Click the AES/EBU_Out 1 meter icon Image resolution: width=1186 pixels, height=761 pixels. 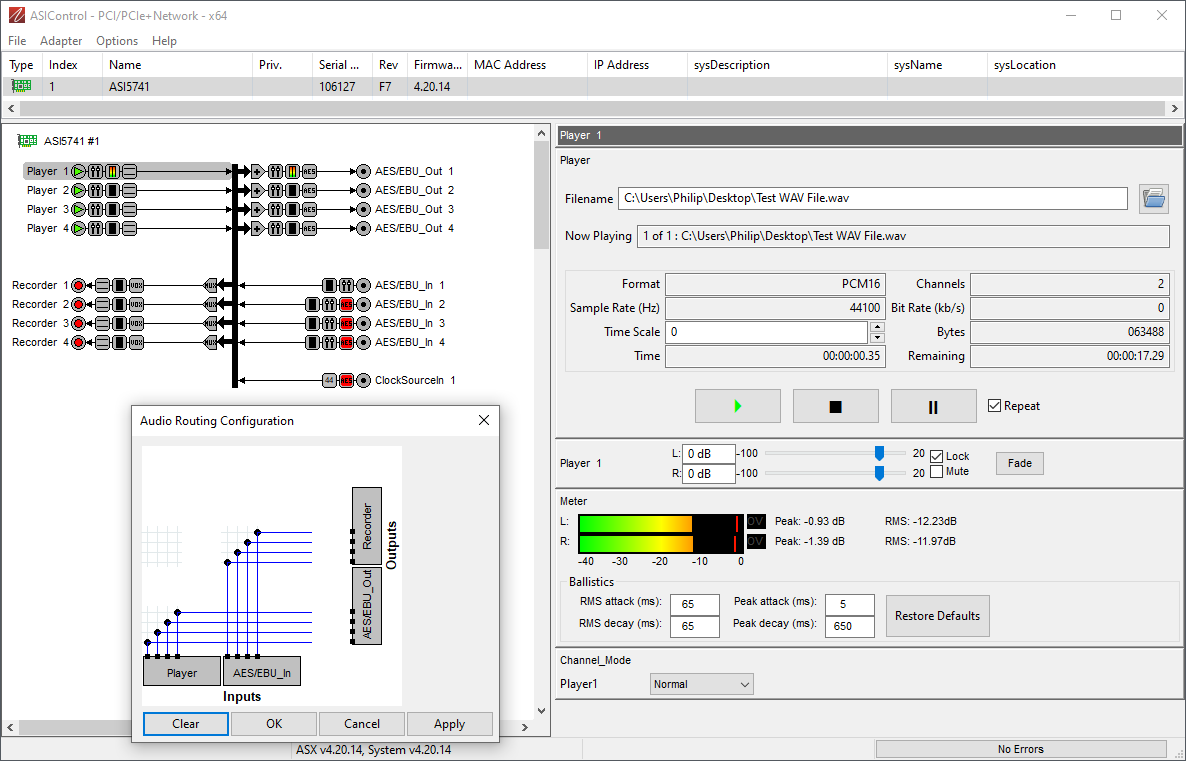(x=292, y=171)
